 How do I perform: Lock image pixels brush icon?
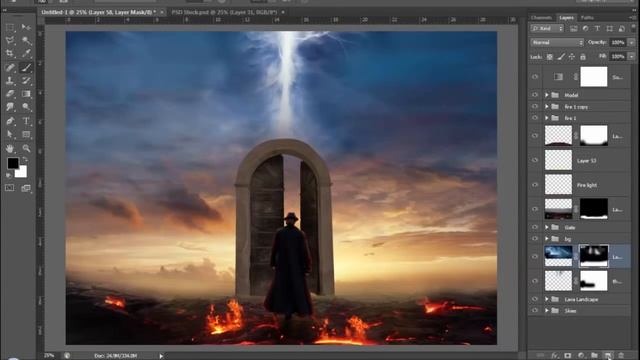pos(561,57)
